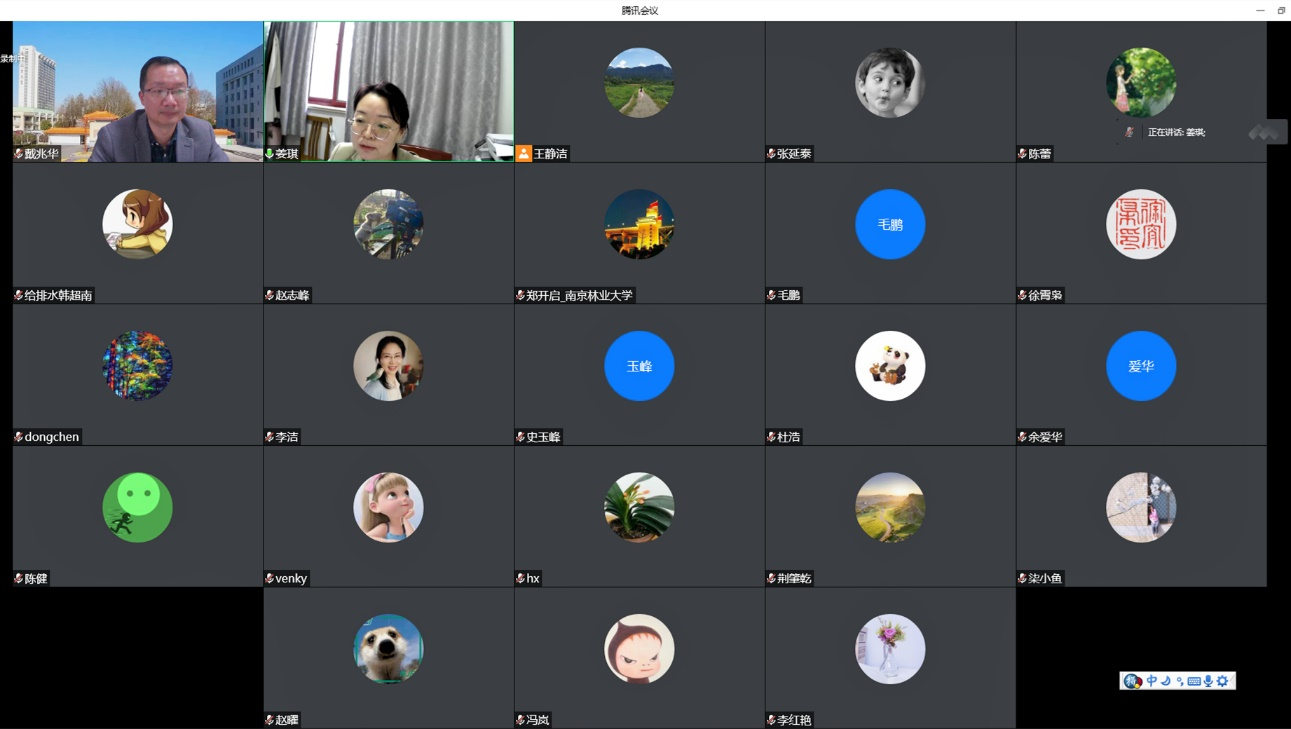
Task: Select 戴兆华's video tile
Action: [137, 90]
